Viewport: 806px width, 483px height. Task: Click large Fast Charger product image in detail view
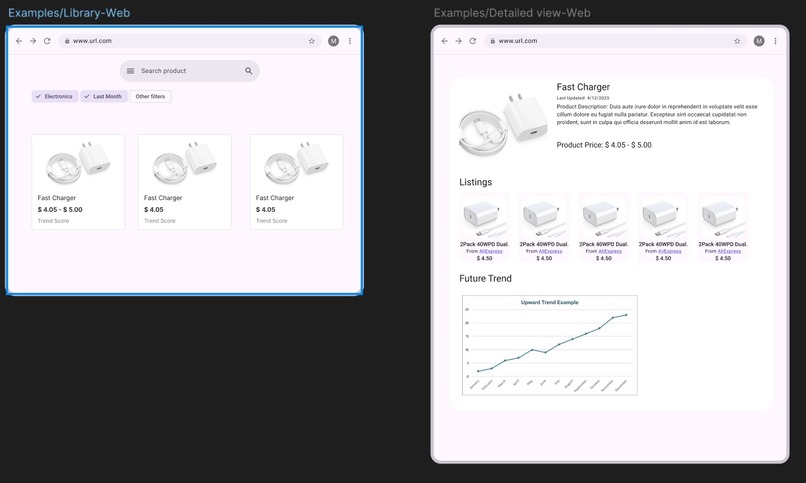(503, 125)
